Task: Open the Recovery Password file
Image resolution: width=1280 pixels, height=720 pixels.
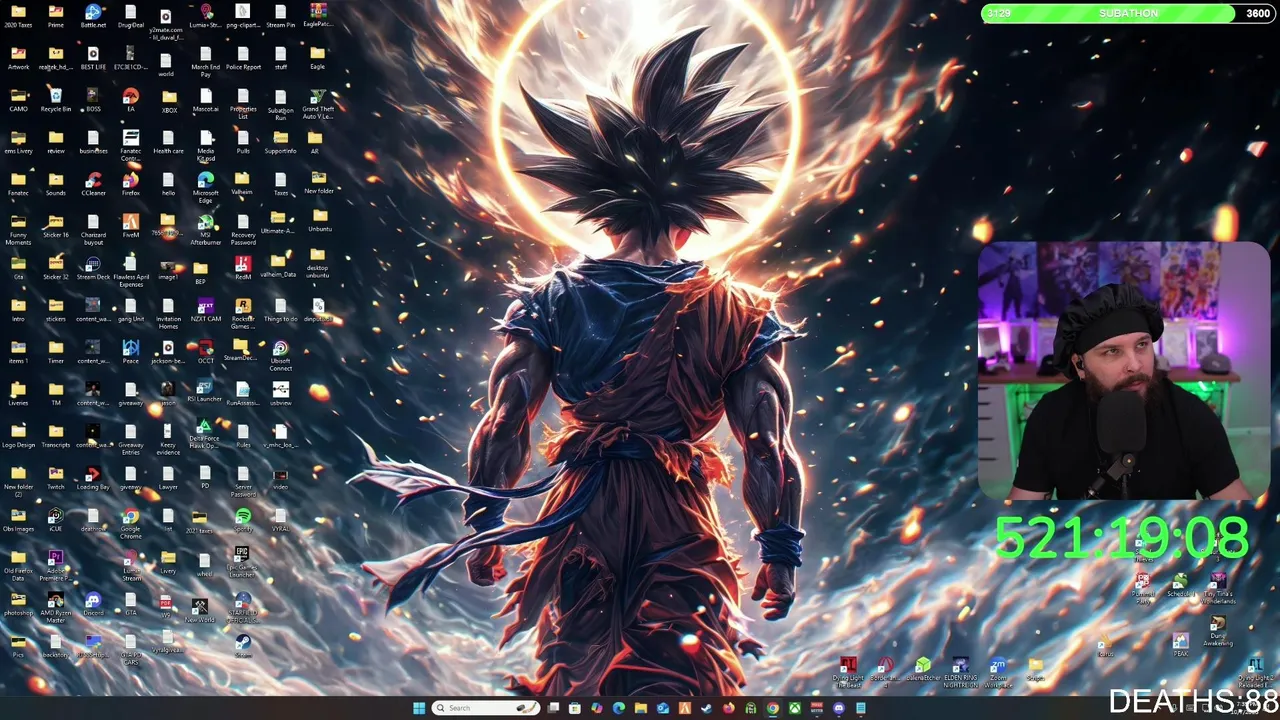Action: (243, 229)
